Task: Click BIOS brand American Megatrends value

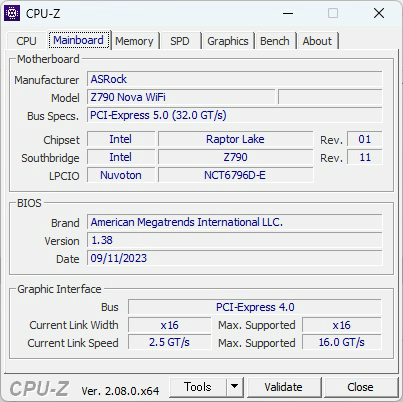Action: [x=235, y=222]
